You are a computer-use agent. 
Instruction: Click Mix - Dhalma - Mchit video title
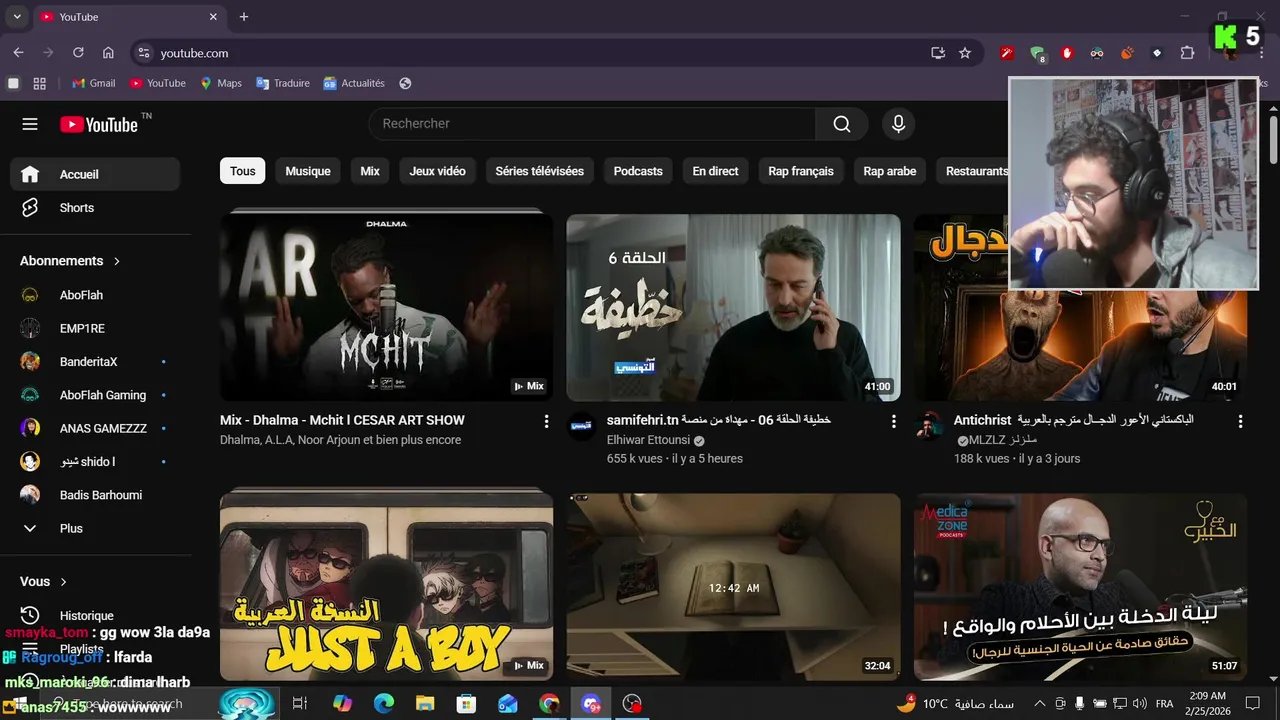click(x=342, y=420)
